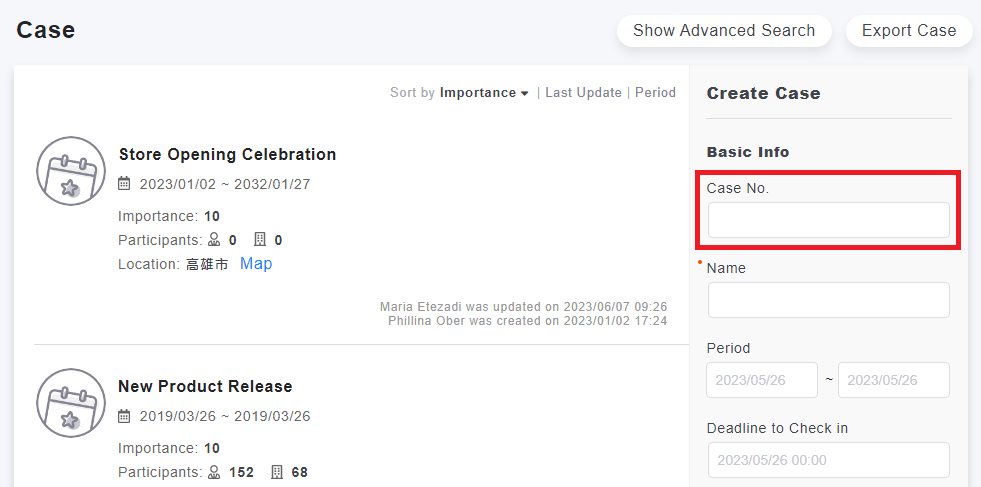
Task: Open the Store Opening Celebration case
Action: tap(227, 155)
